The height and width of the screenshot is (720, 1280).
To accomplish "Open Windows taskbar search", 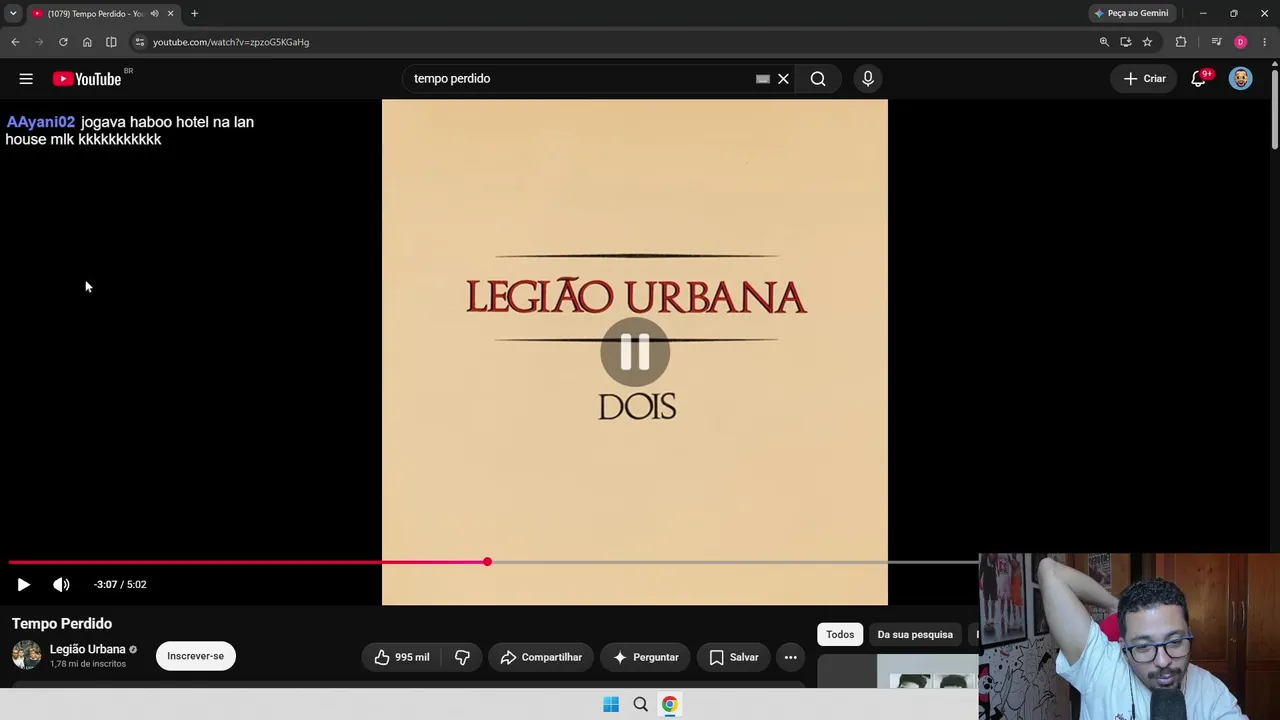I will (641, 704).
